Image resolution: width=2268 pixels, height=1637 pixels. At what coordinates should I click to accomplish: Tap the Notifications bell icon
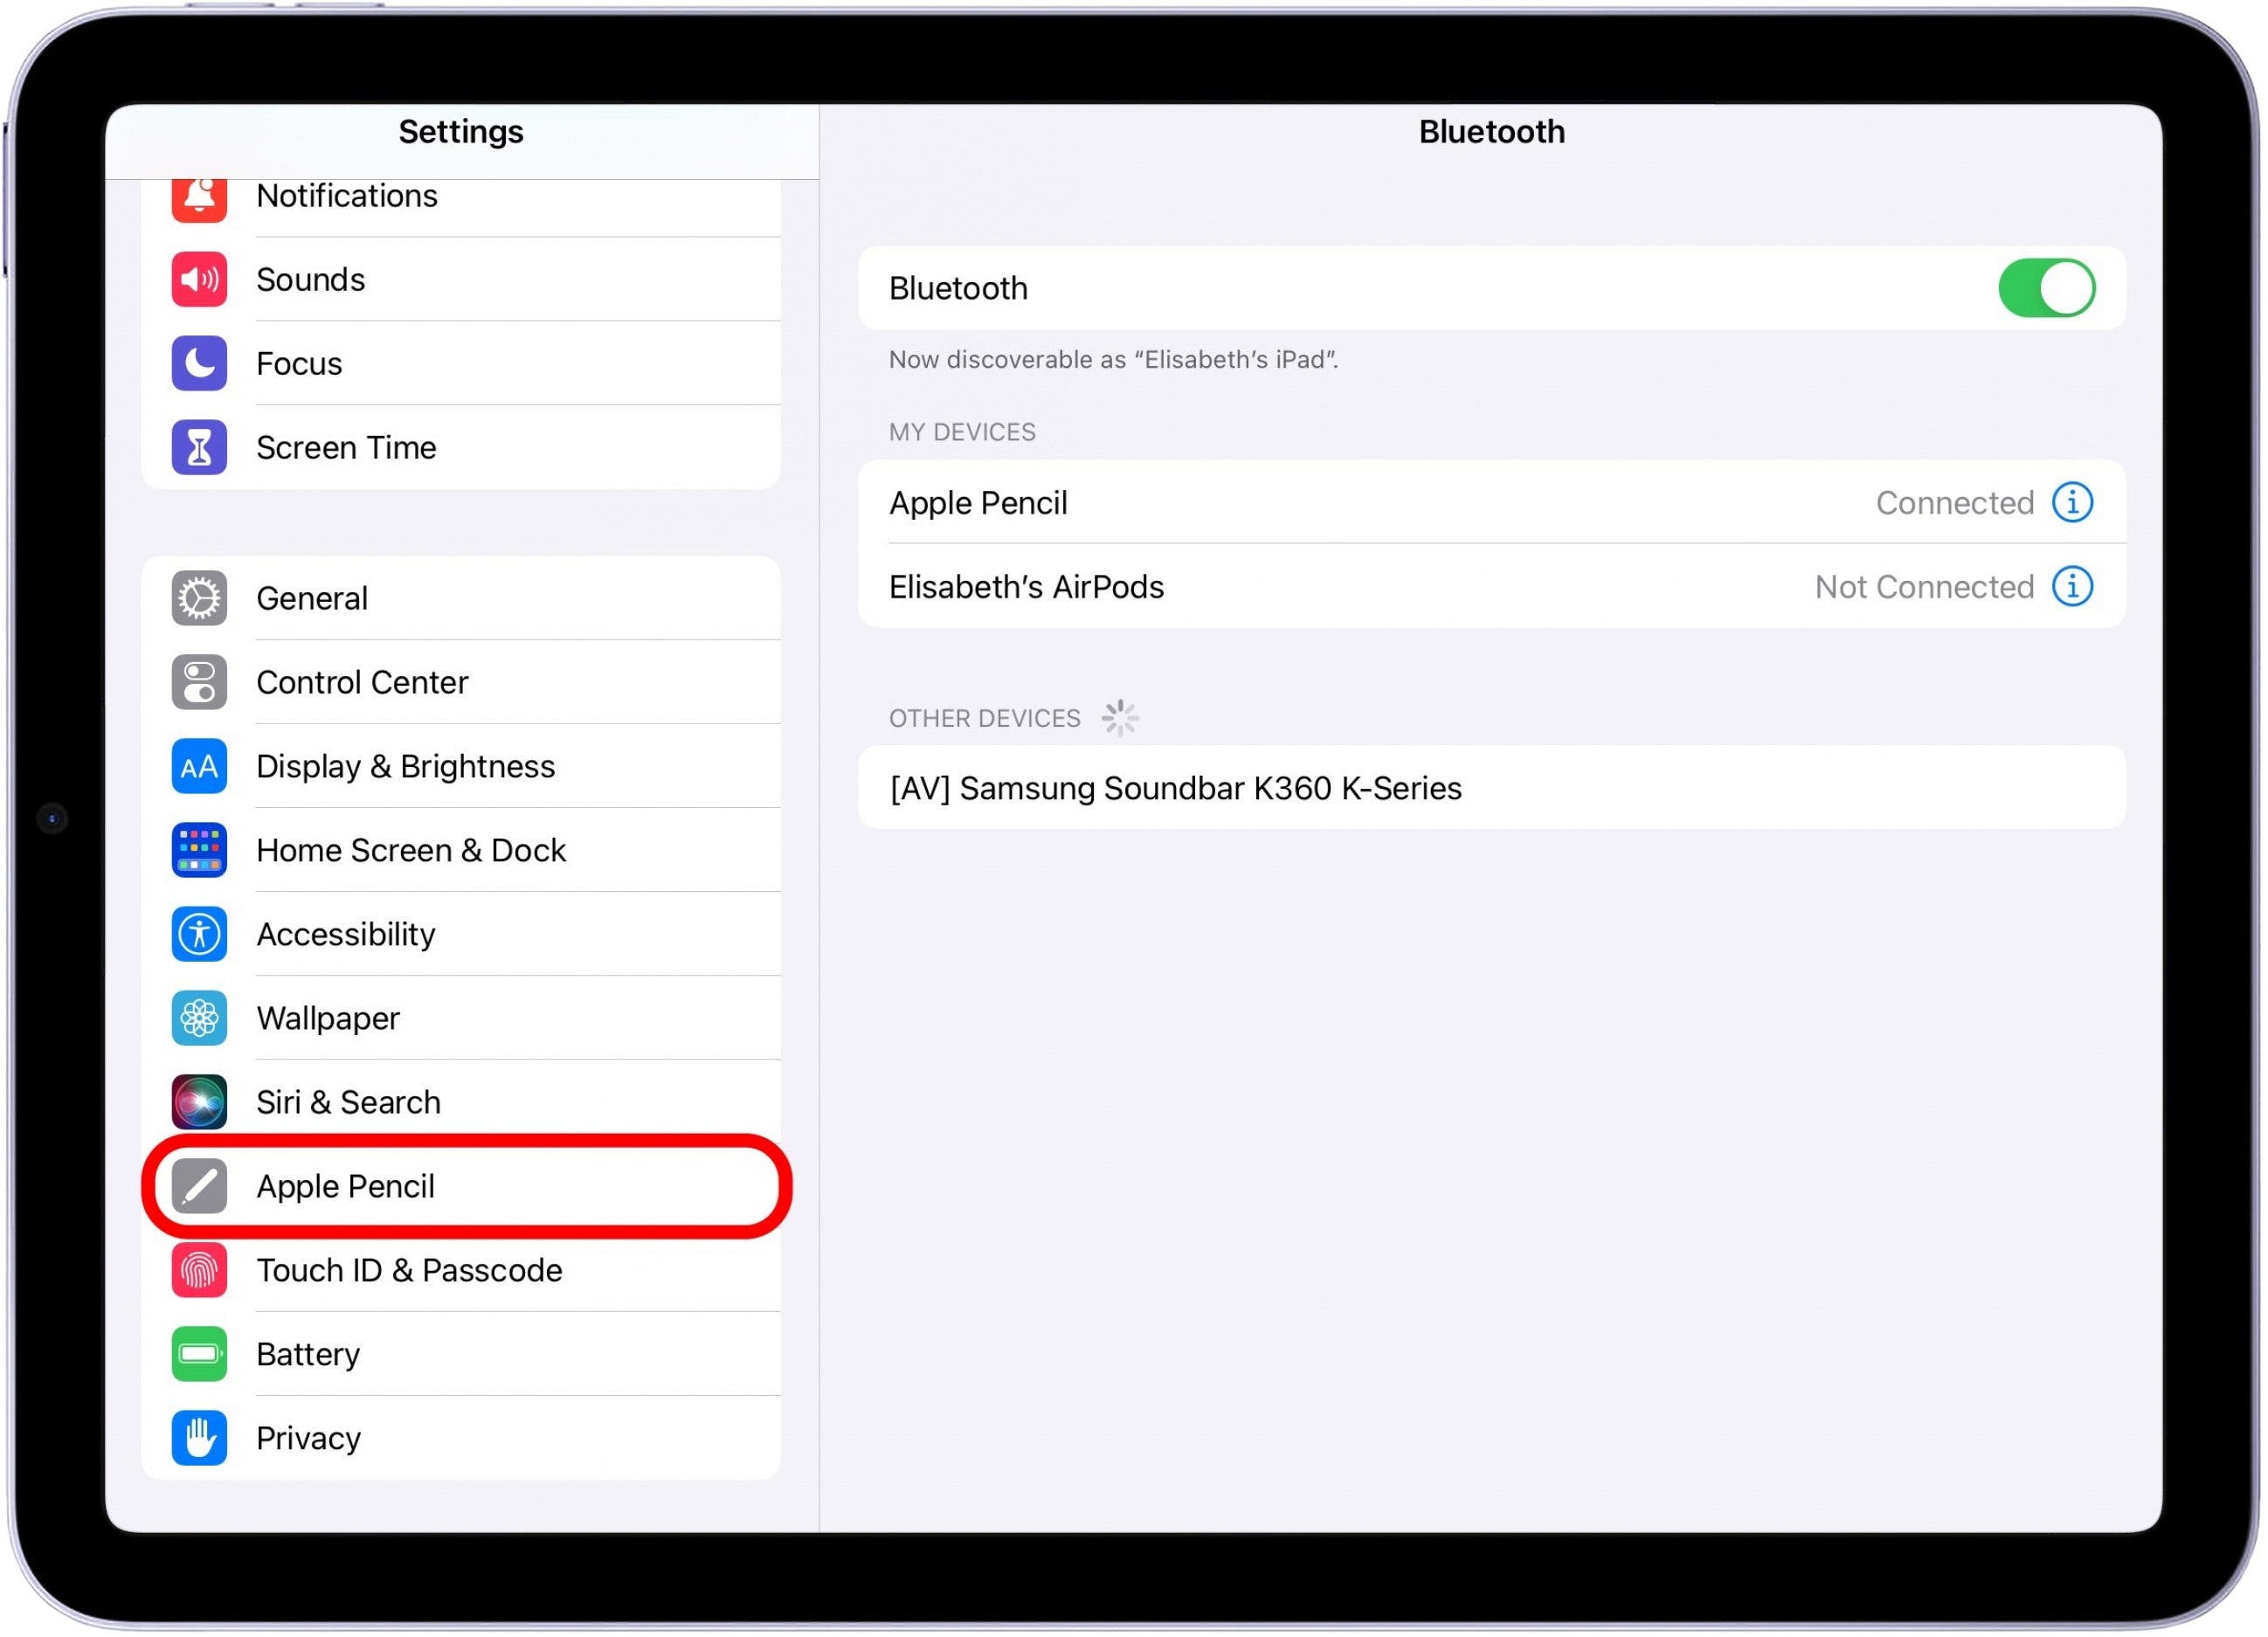click(x=199, y=198)
